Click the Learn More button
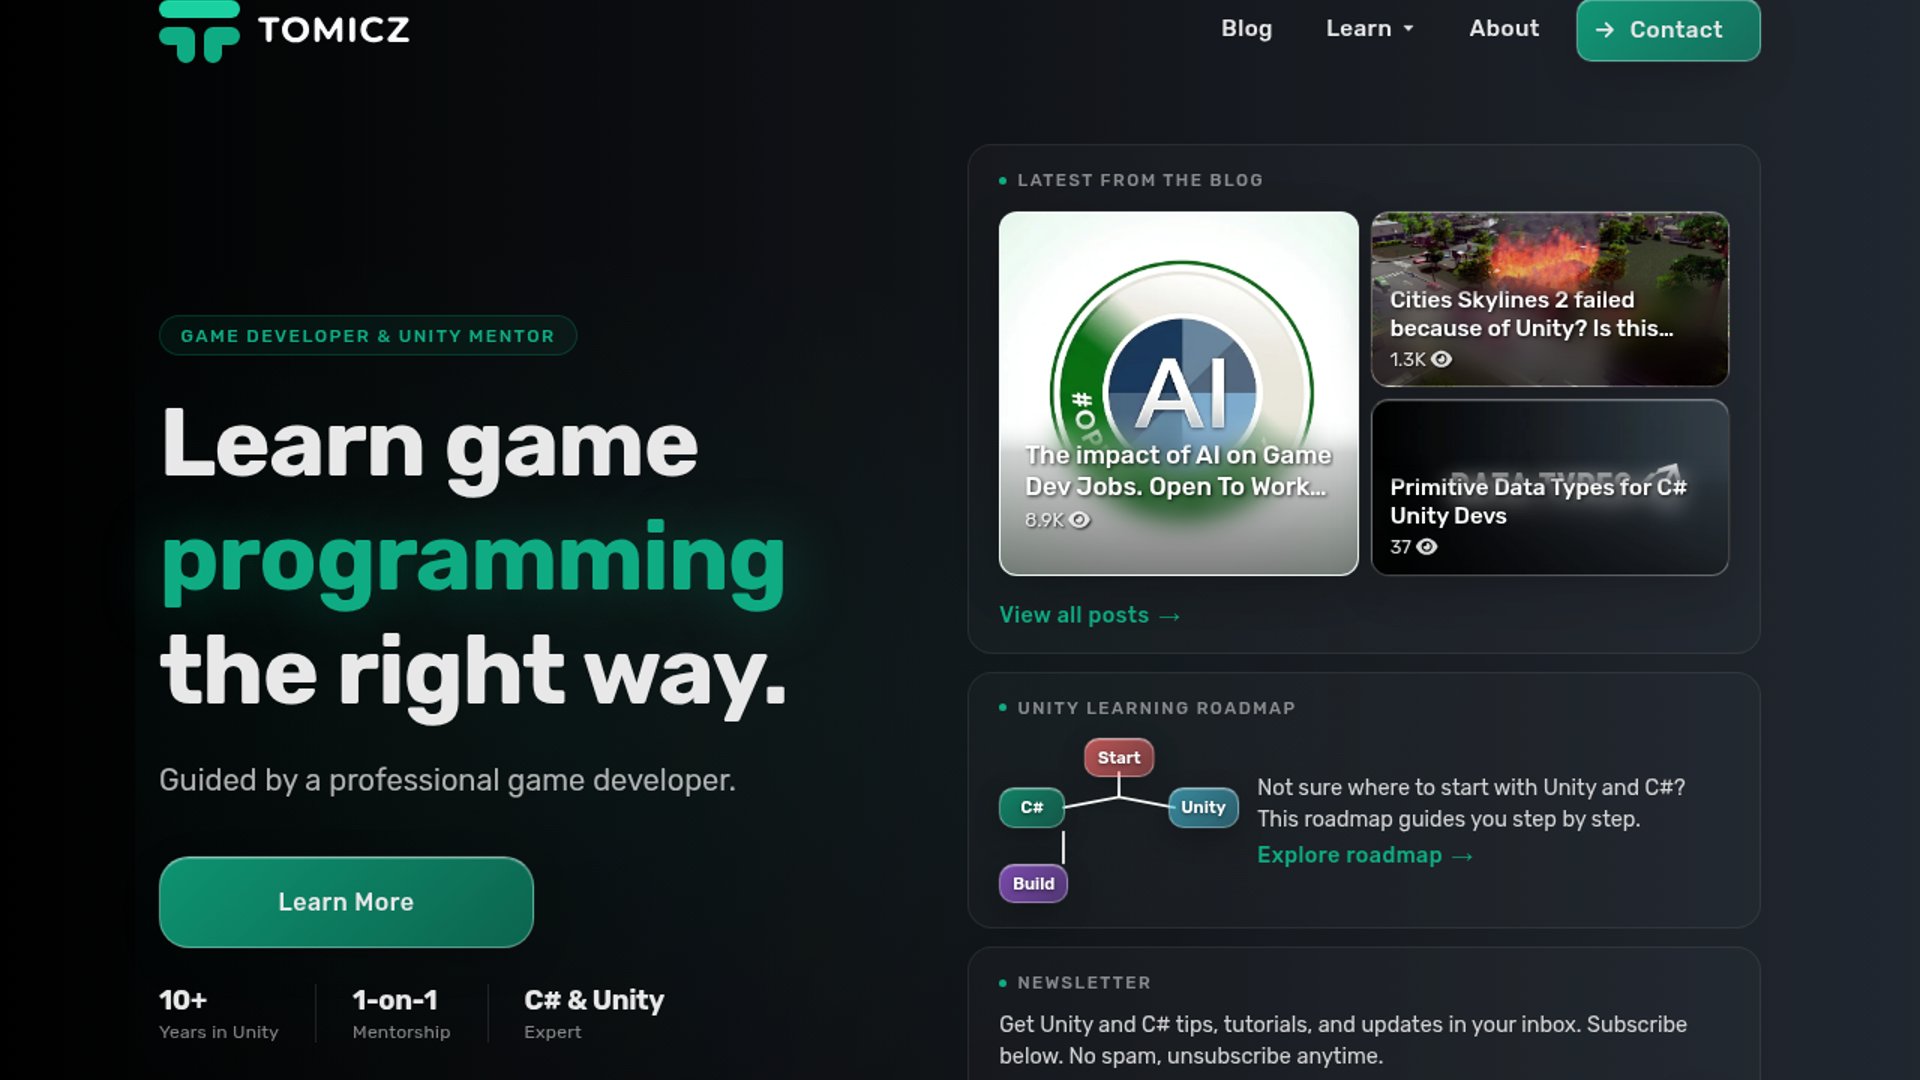Screen dimensions: 1920x1080 coord(346,902)
